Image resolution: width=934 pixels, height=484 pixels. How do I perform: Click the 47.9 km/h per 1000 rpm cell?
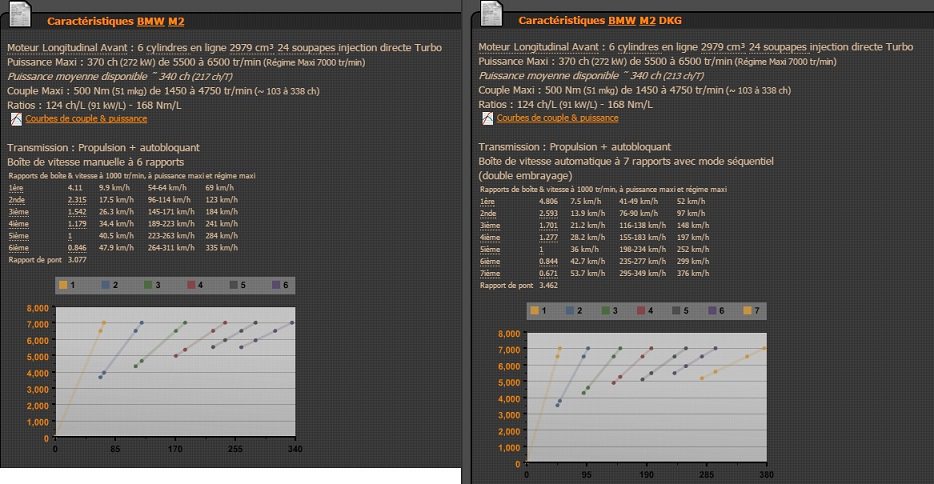117,248
